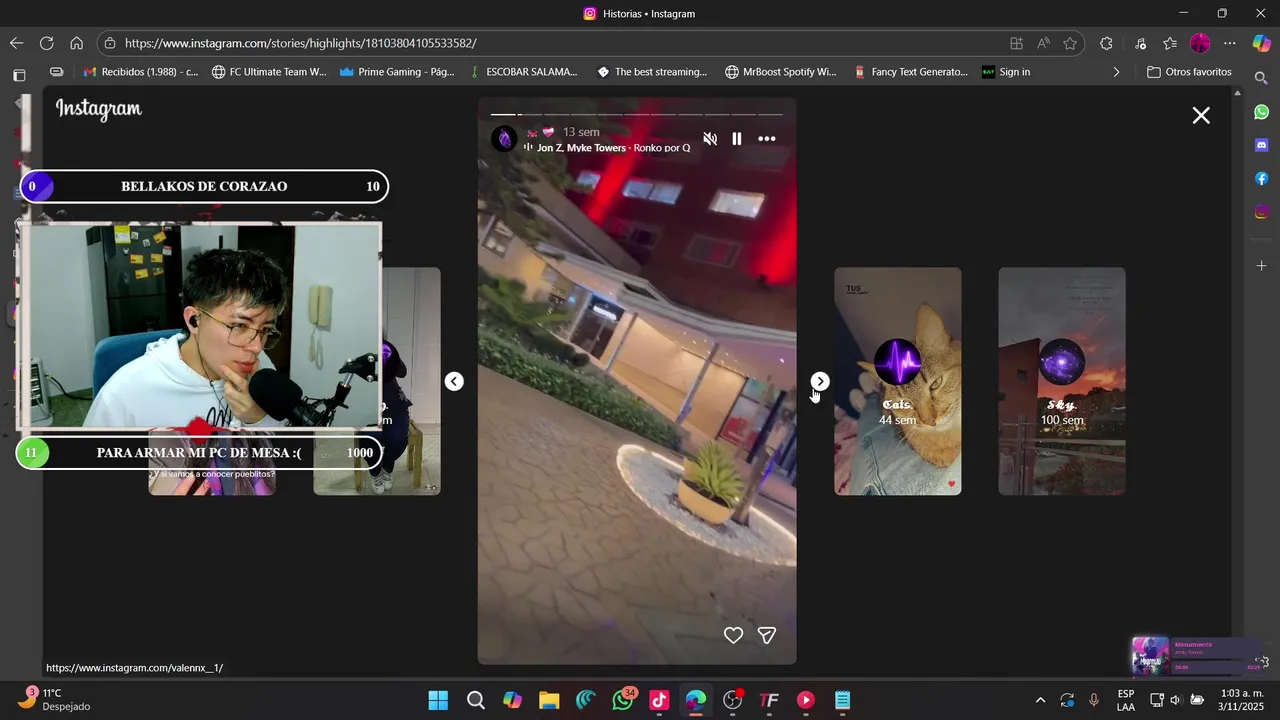This screenshot has width=1280, height=720.
Task: Unmute the story audio
Action: tap(710, 139)
